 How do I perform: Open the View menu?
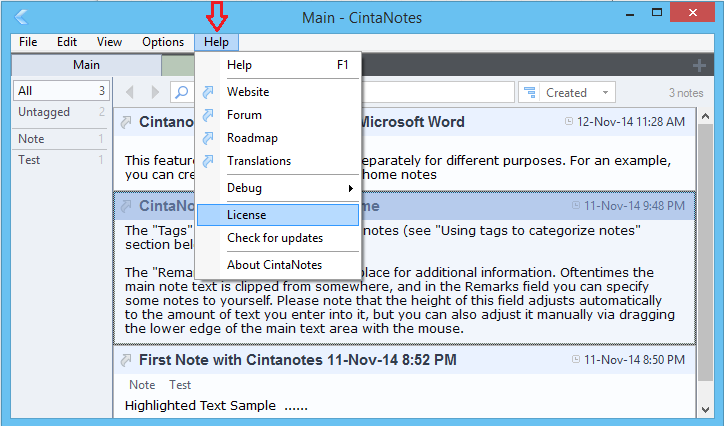click(109, 42)
